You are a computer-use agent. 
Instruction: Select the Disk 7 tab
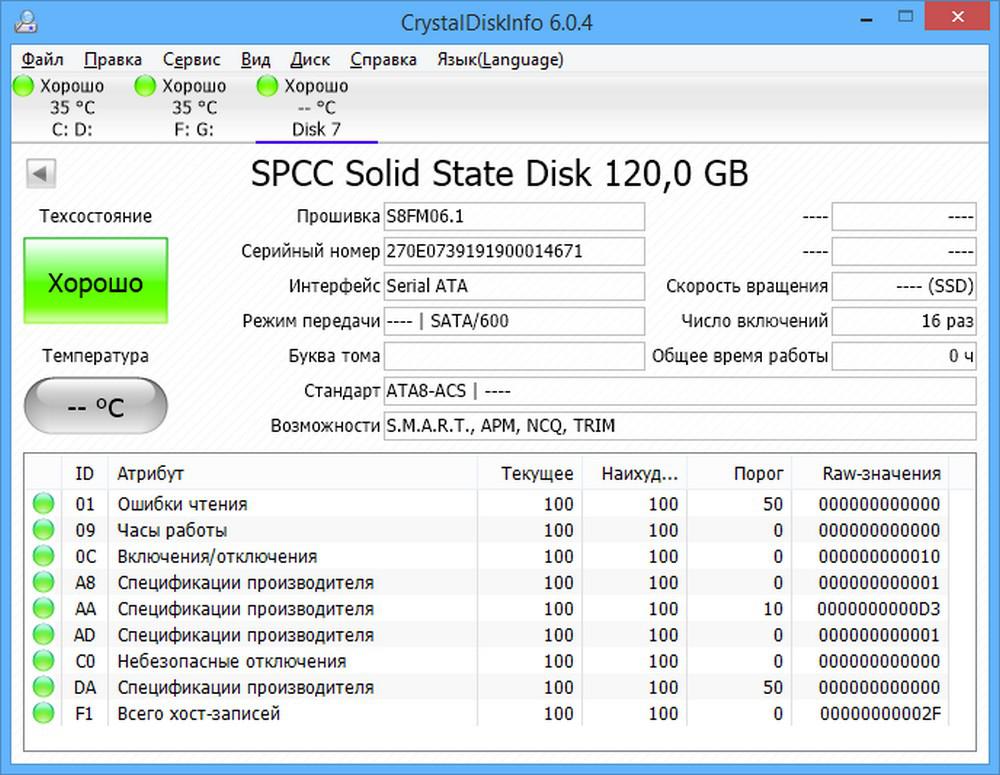[x=316, y=129]
